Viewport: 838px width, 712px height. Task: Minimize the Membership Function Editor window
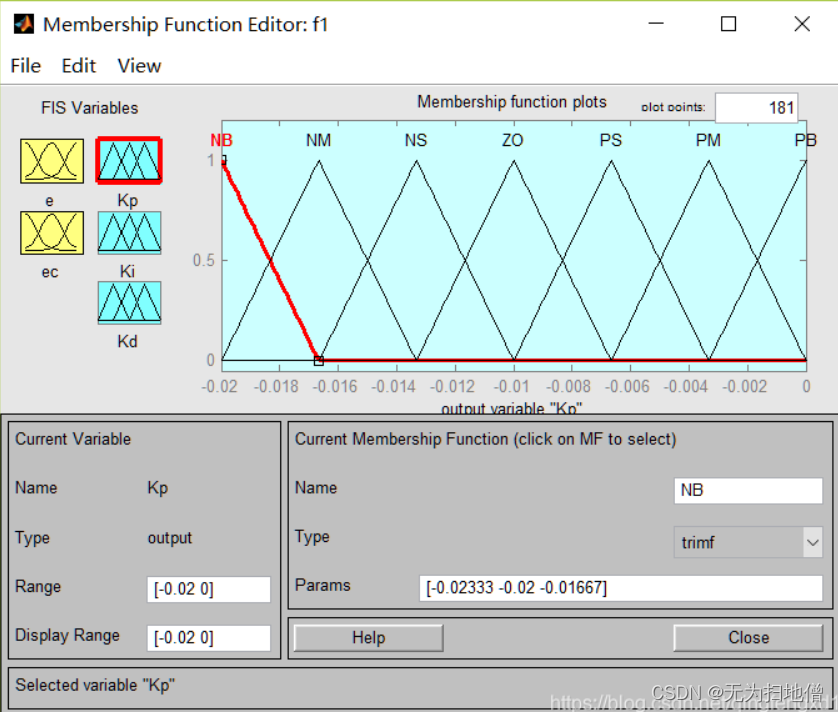point(656,24)
